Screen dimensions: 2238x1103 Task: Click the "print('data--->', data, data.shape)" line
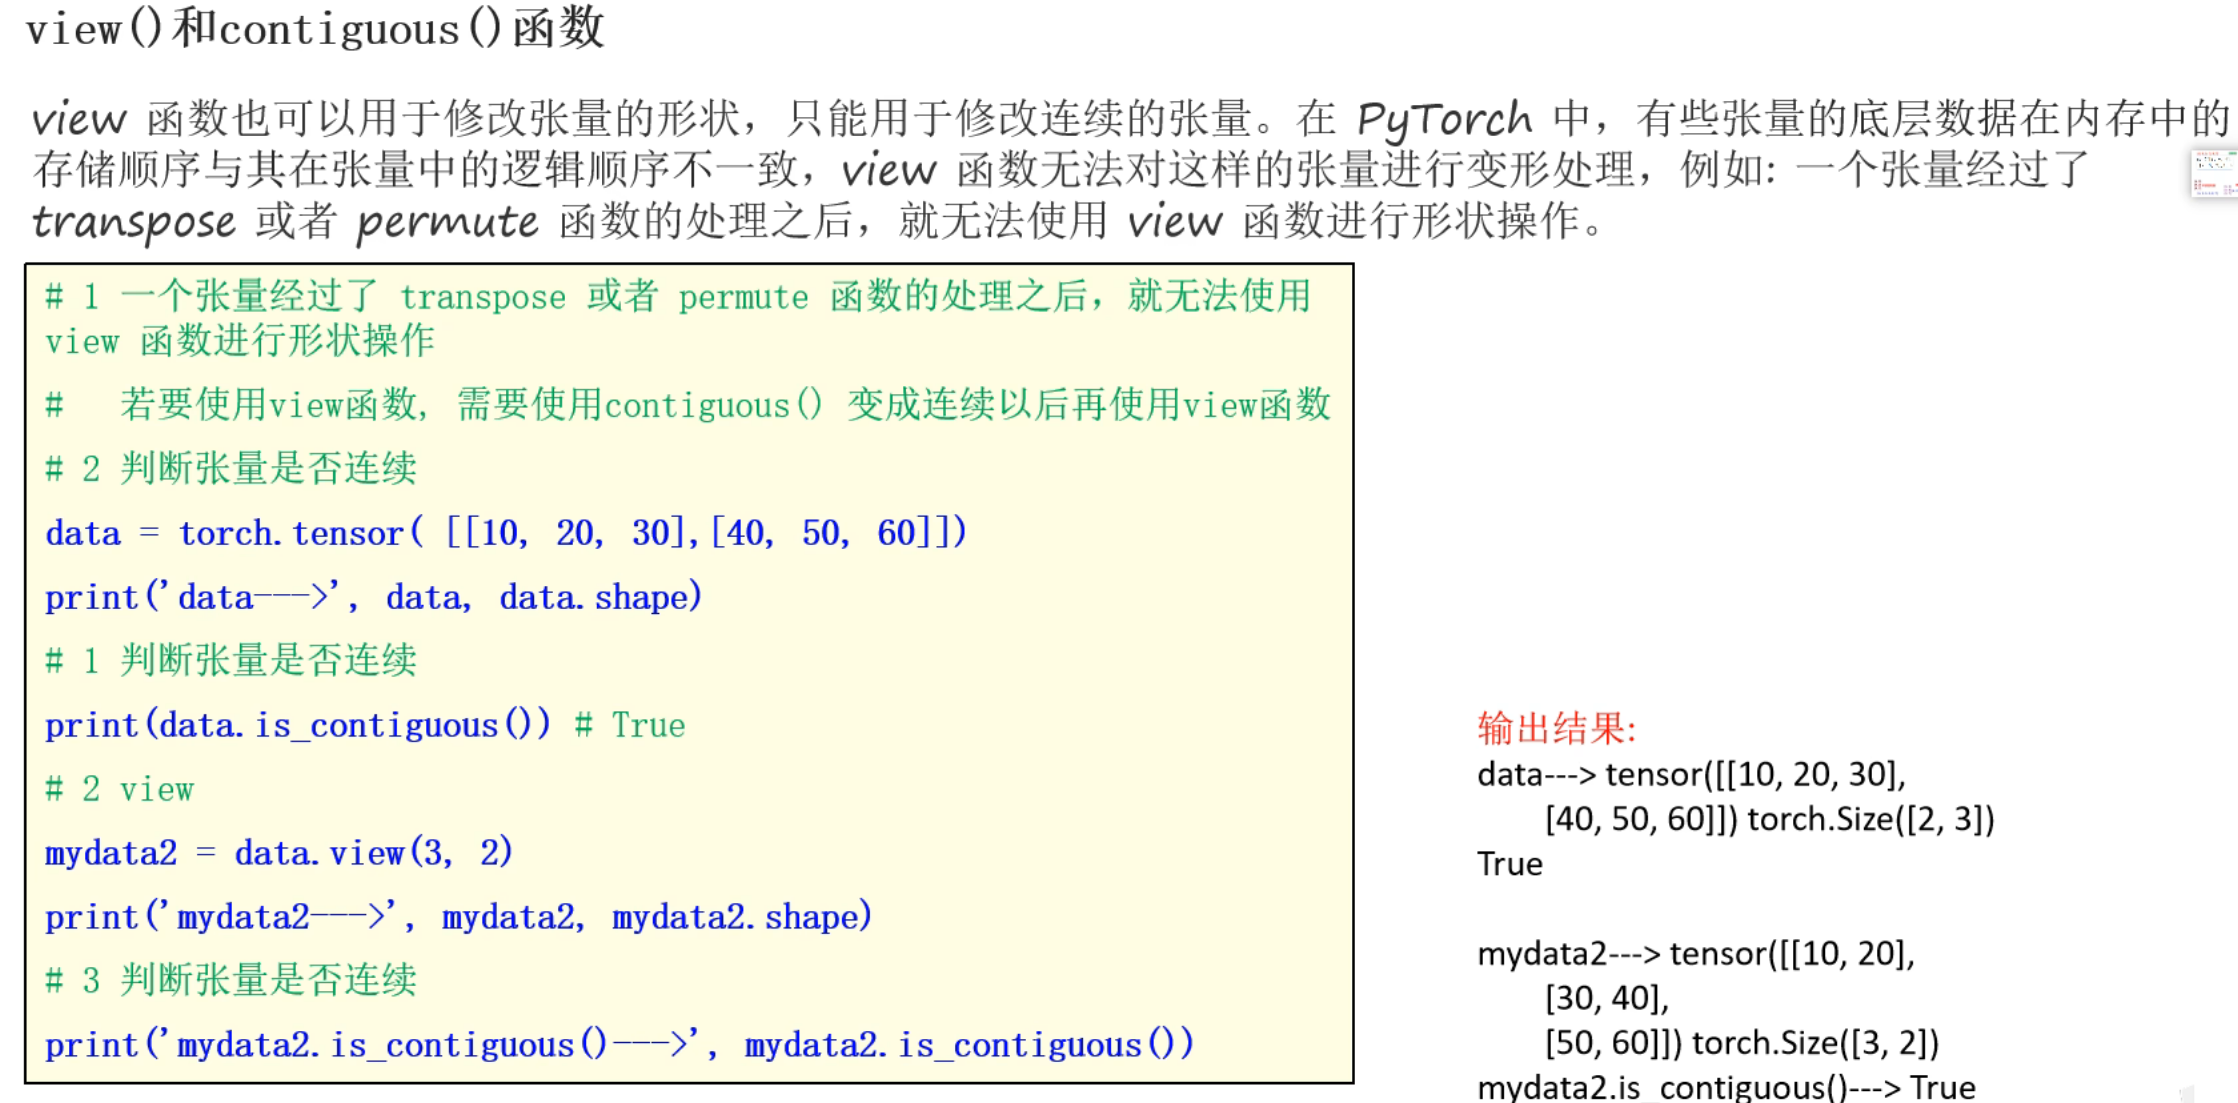point(373,598)
